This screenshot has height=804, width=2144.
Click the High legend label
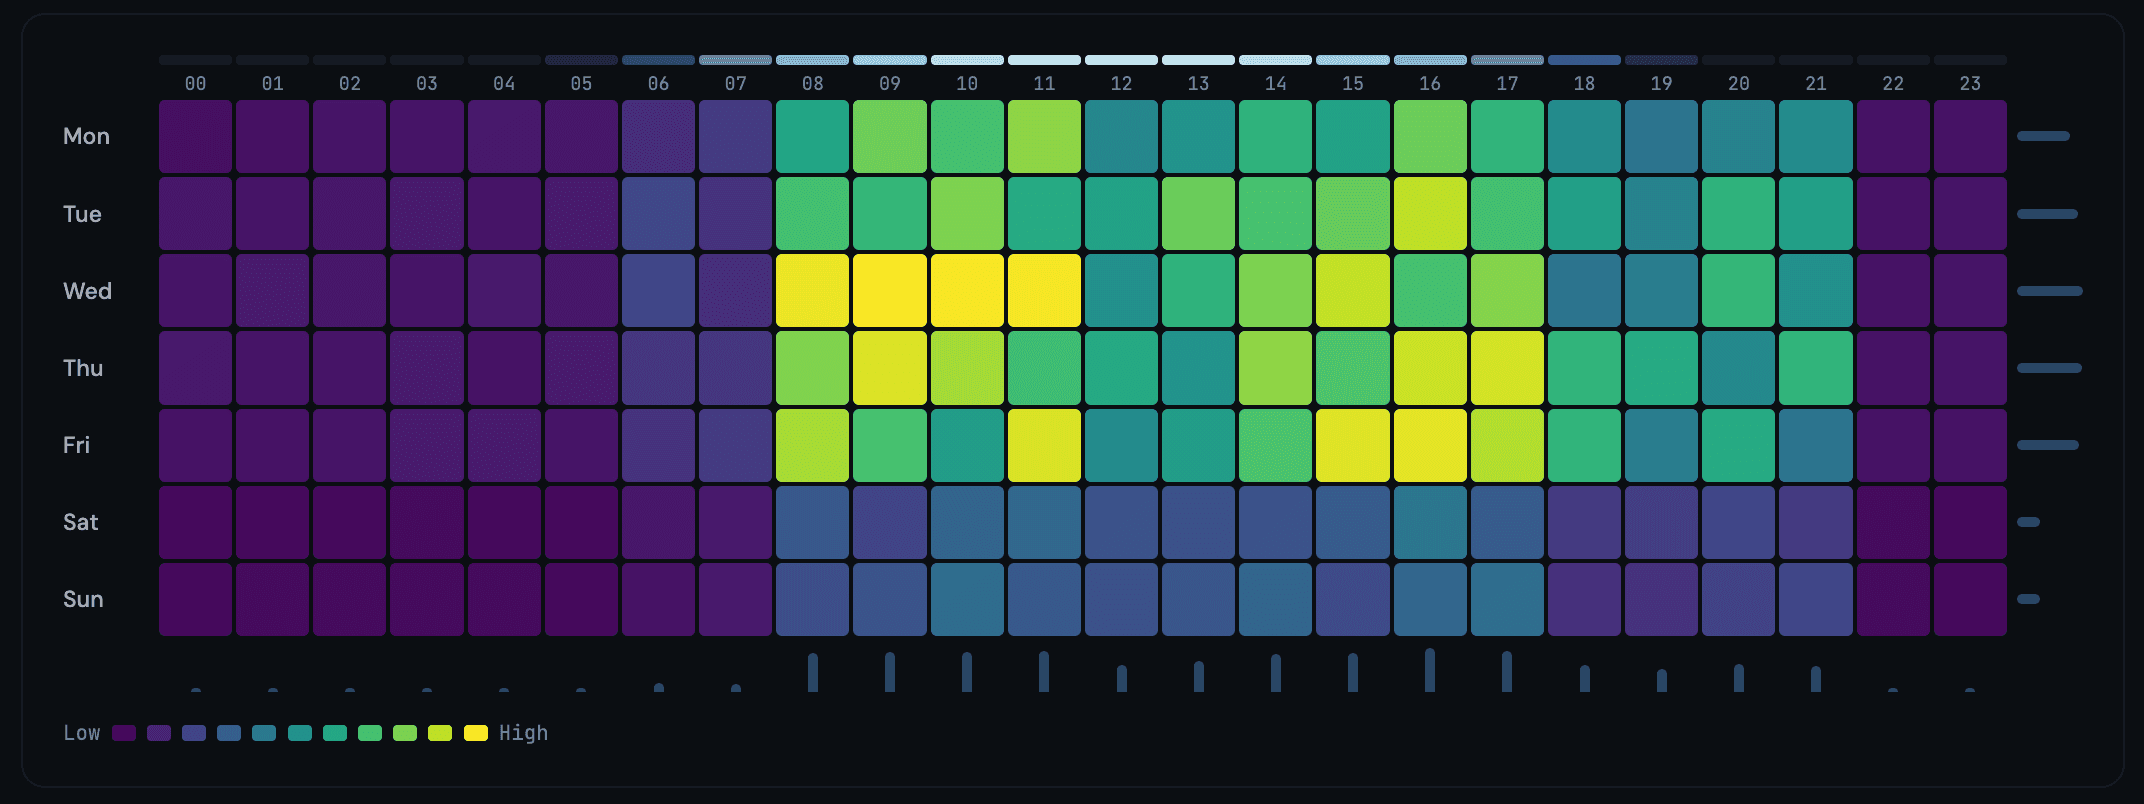pos(524,733)
